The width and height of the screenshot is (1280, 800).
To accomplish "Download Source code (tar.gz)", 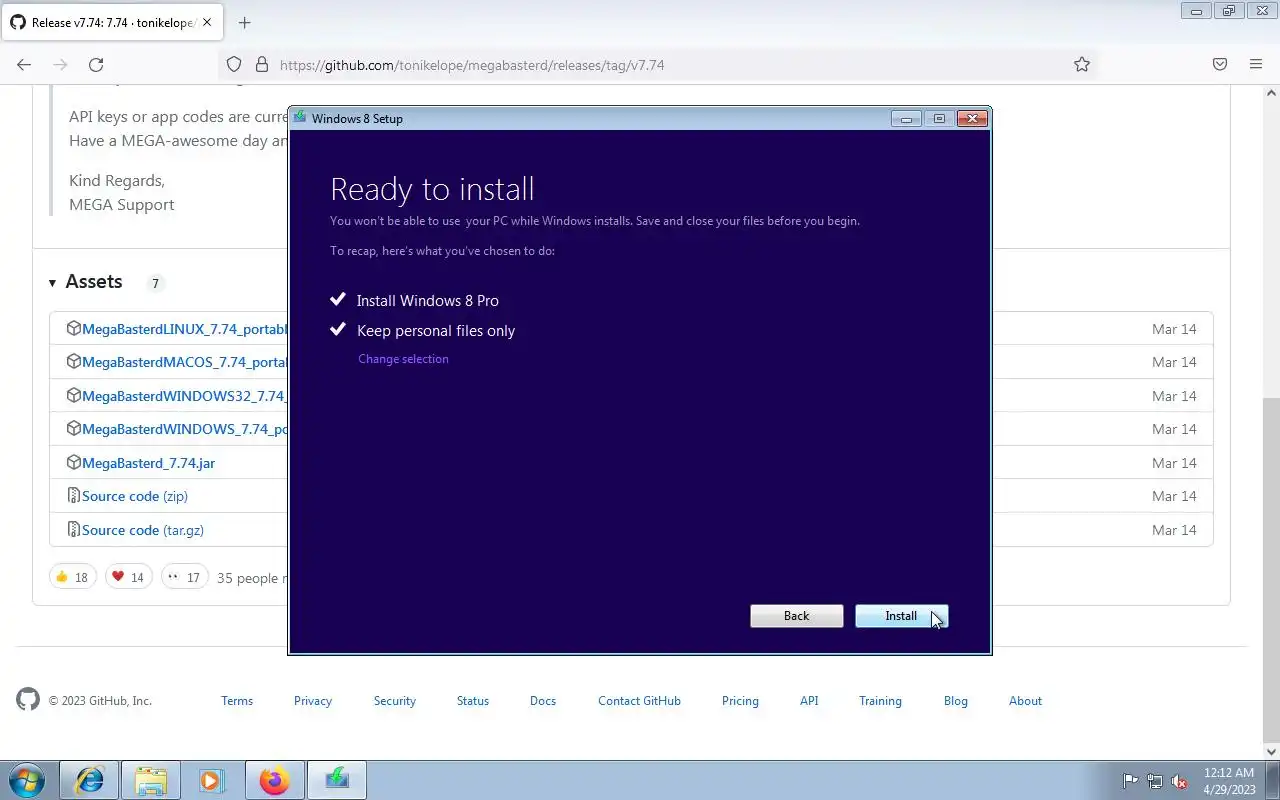I will (143, 530).
